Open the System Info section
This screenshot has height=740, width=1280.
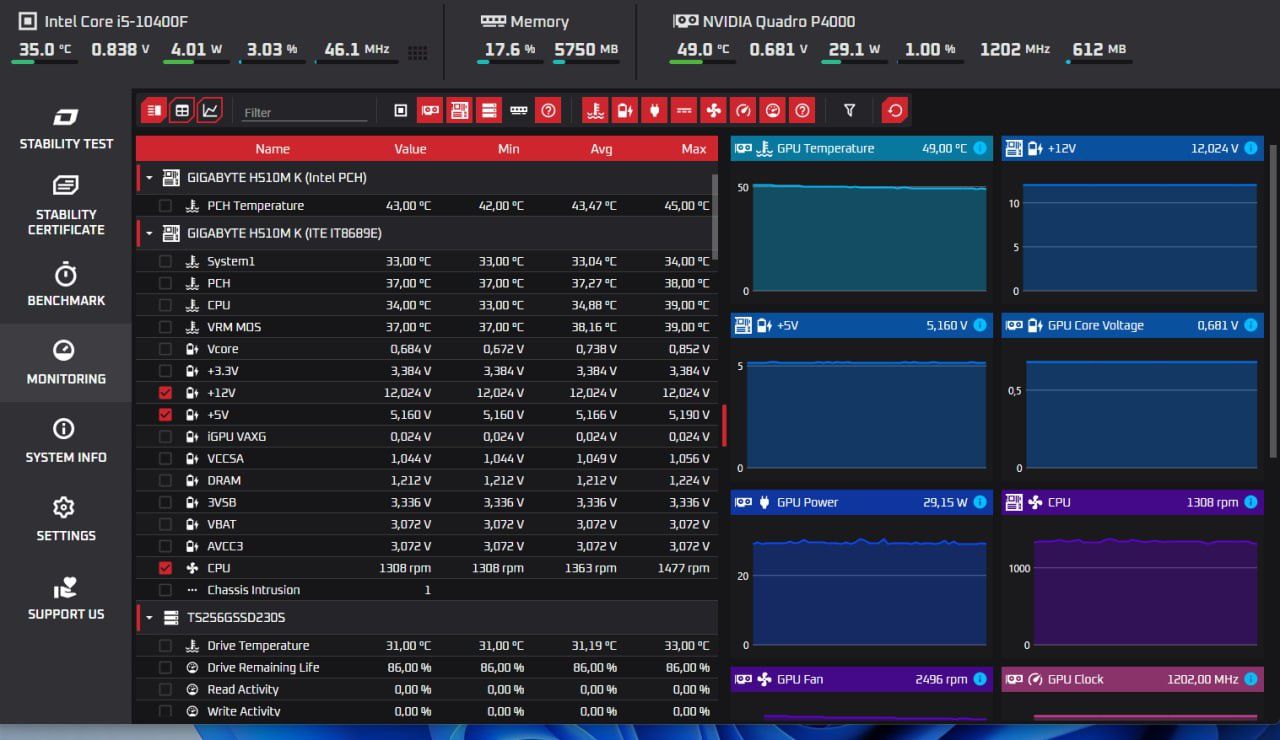pyautogui.click(x=66, y=441)
